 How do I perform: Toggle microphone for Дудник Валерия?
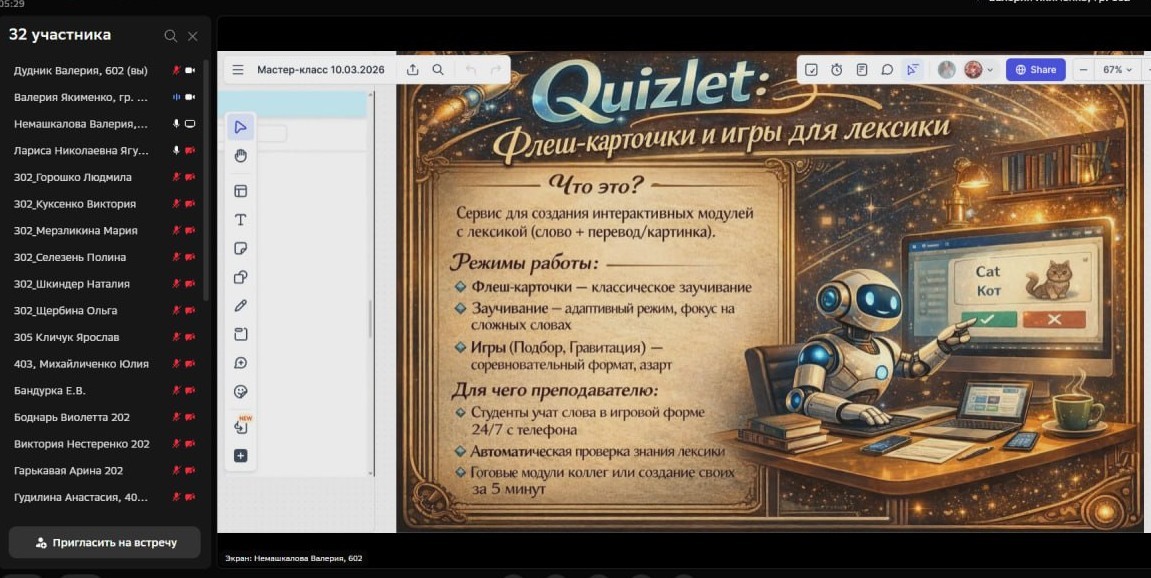coord(176,71)
